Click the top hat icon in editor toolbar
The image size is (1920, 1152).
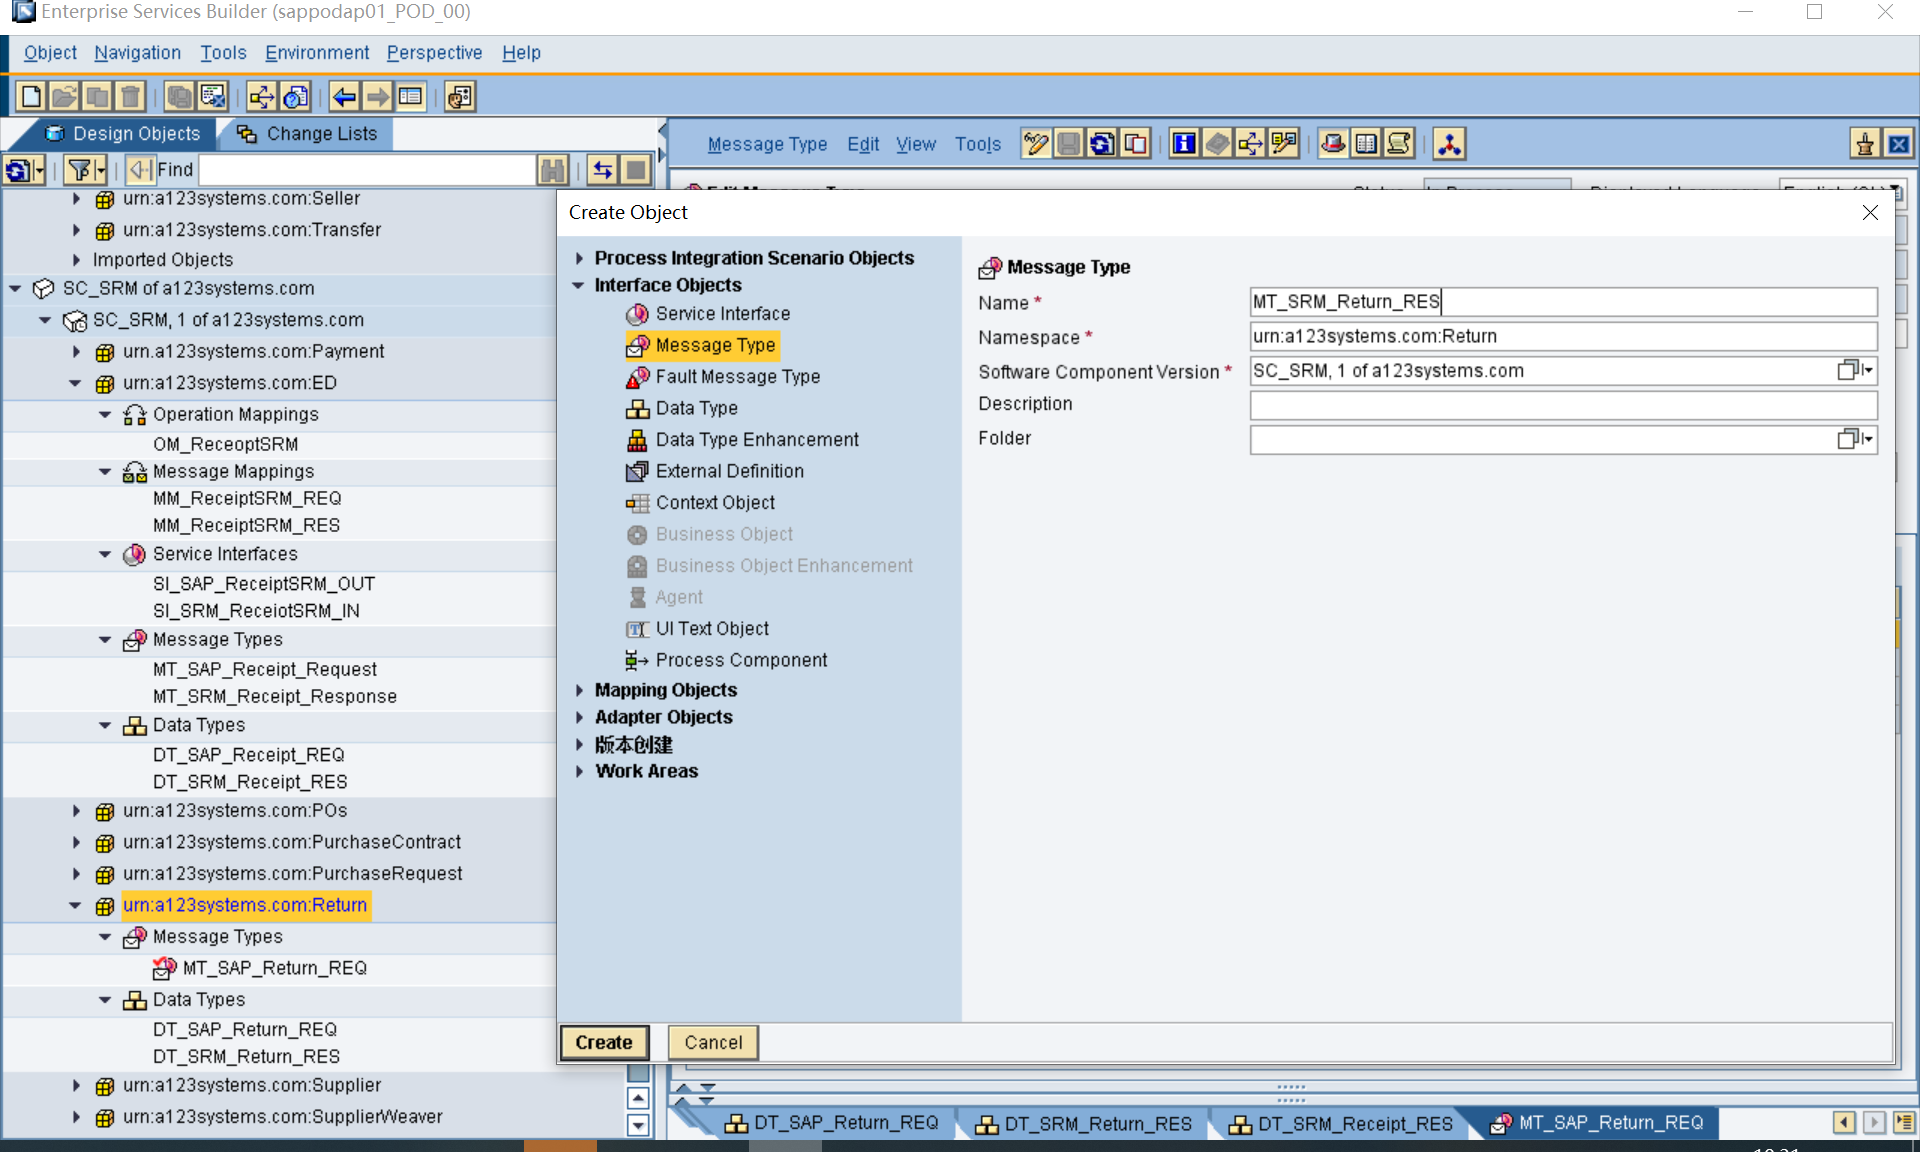pos(1332,144)
